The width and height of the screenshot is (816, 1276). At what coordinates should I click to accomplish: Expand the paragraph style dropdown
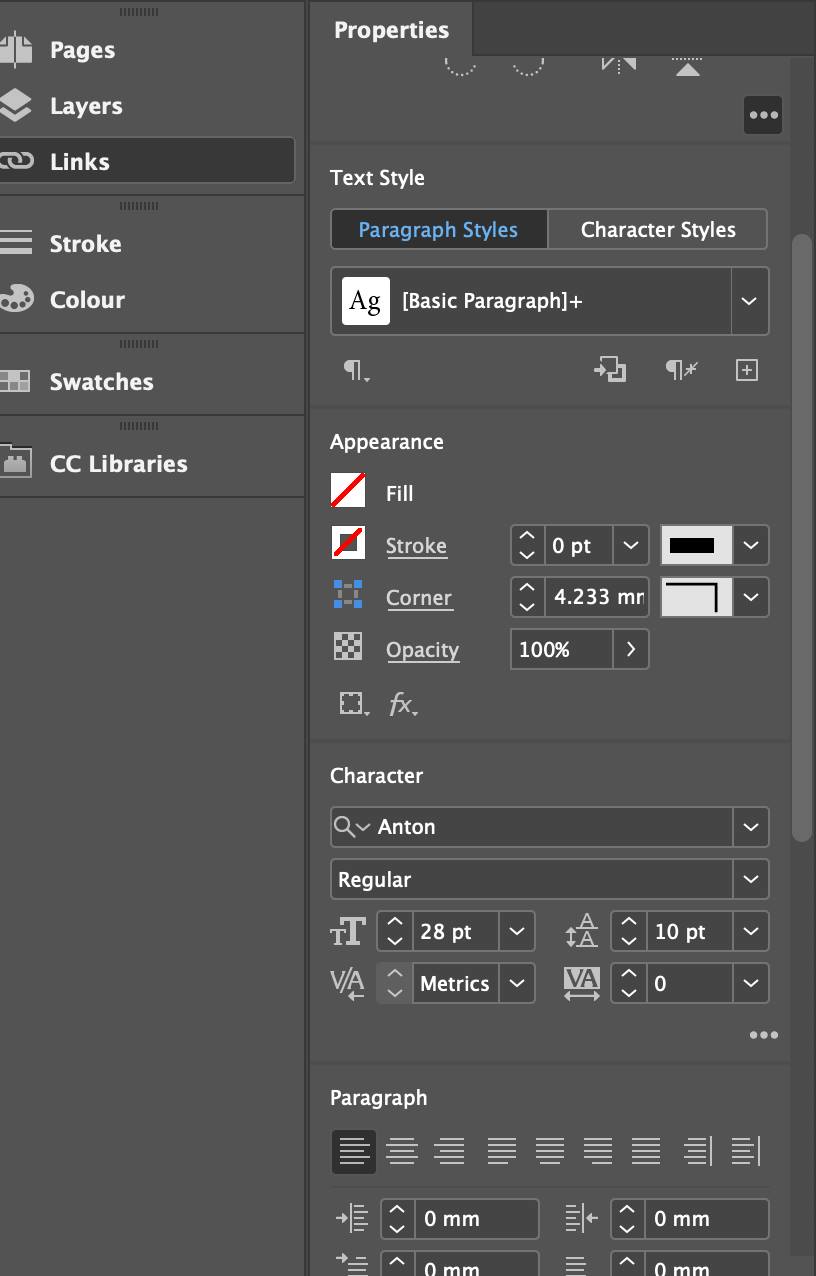[749, 301]
